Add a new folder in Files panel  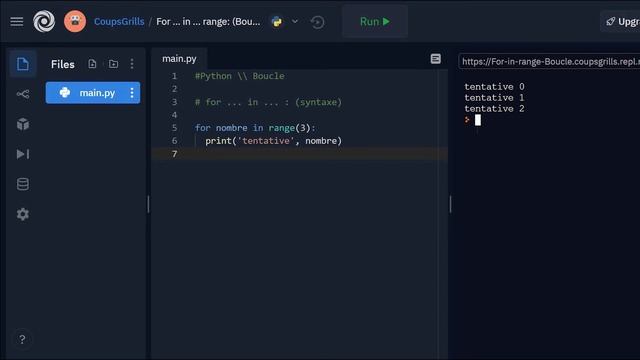coord(113,64)
